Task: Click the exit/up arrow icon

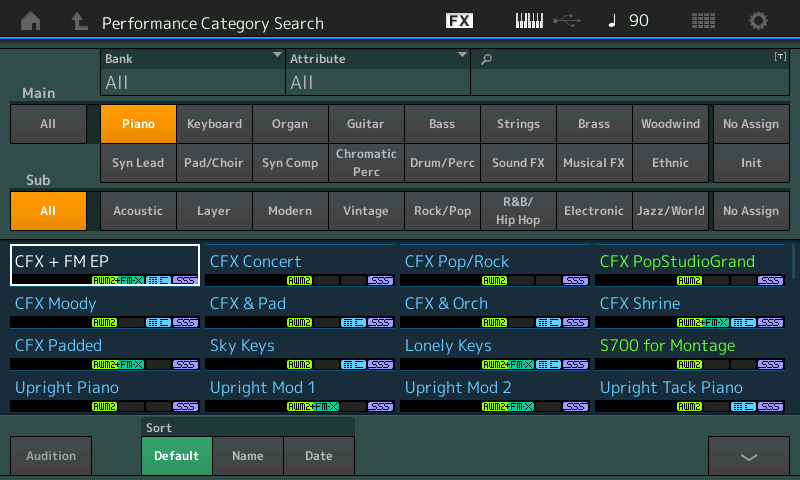Action: [80, 21]
